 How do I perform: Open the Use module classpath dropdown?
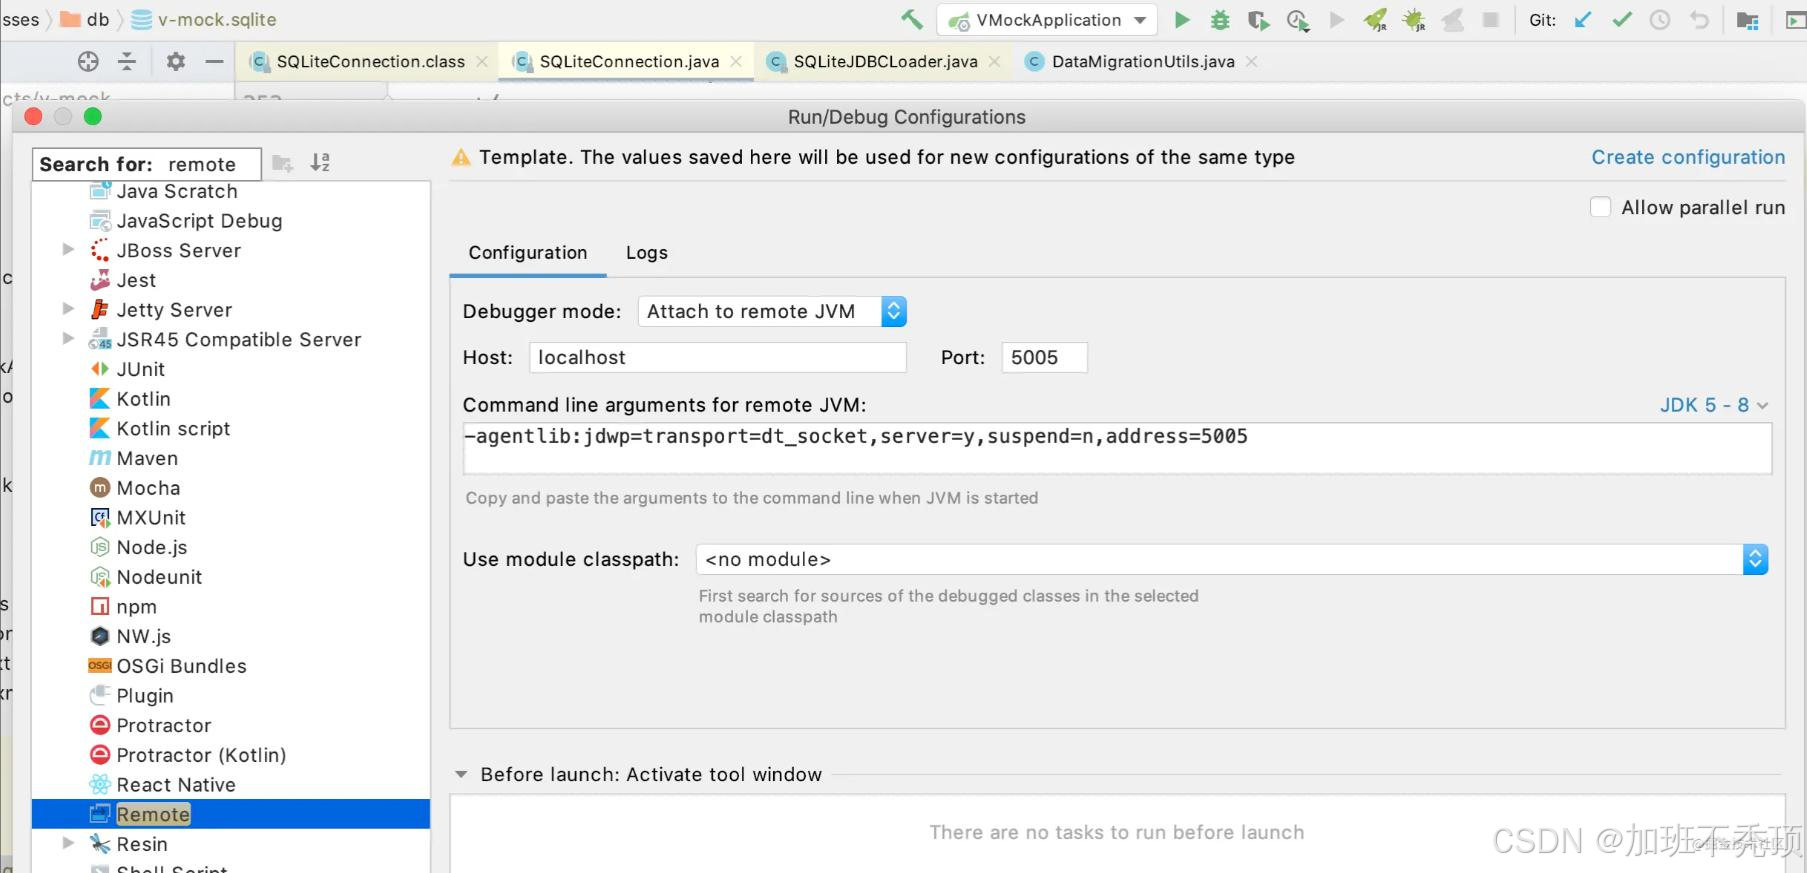[x=1232, y=559]
